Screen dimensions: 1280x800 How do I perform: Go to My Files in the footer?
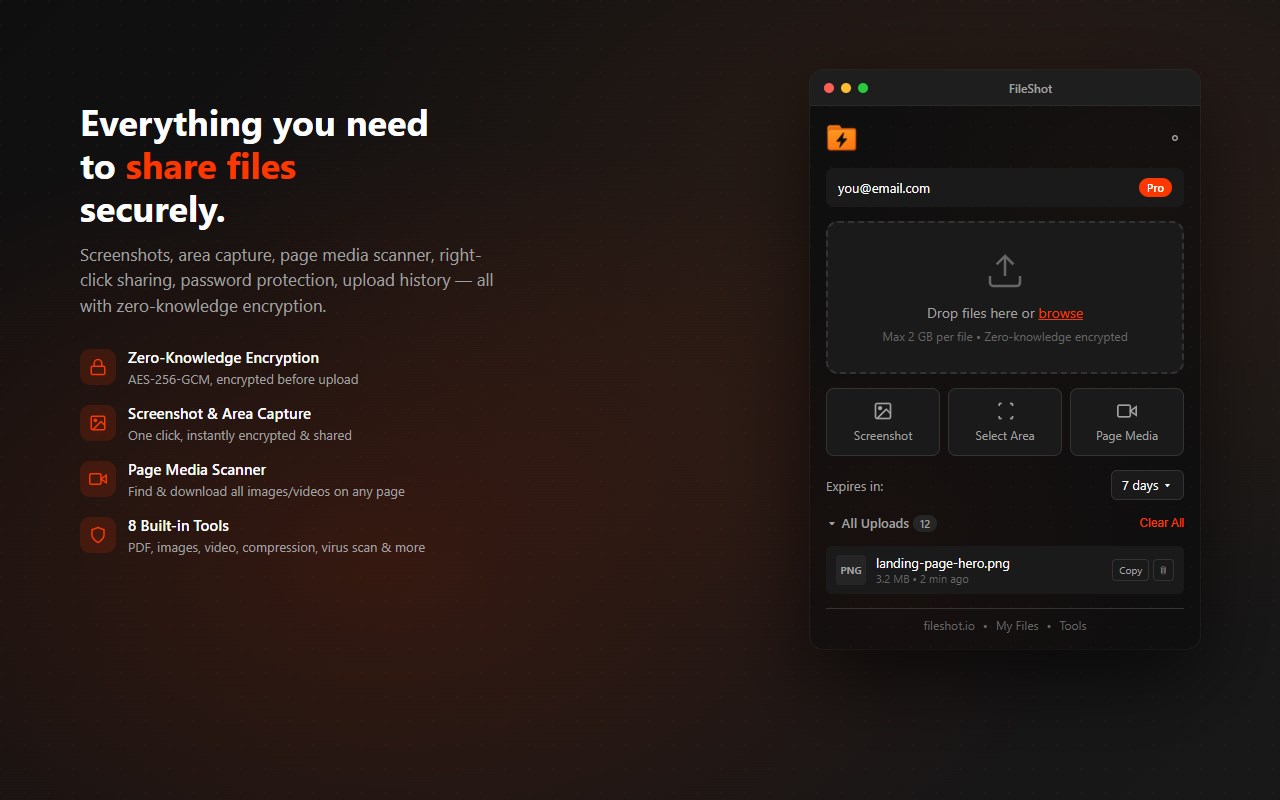tap(1017, 626)
